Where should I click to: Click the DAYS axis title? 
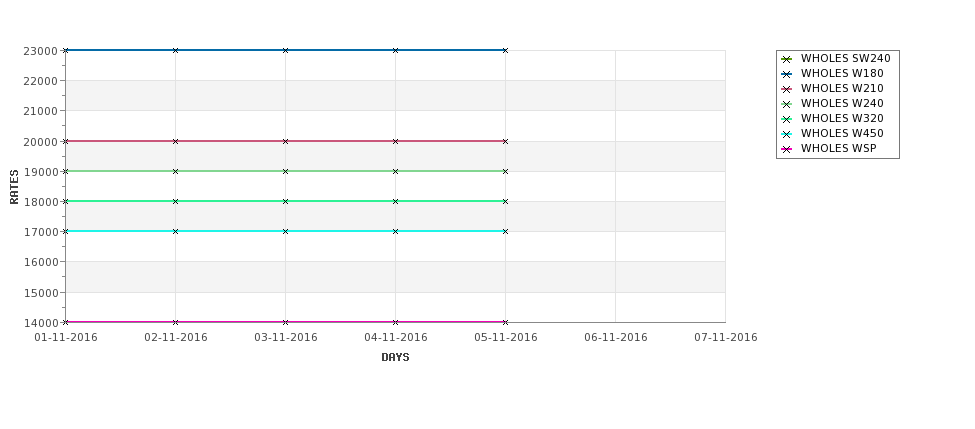[395, 358]
